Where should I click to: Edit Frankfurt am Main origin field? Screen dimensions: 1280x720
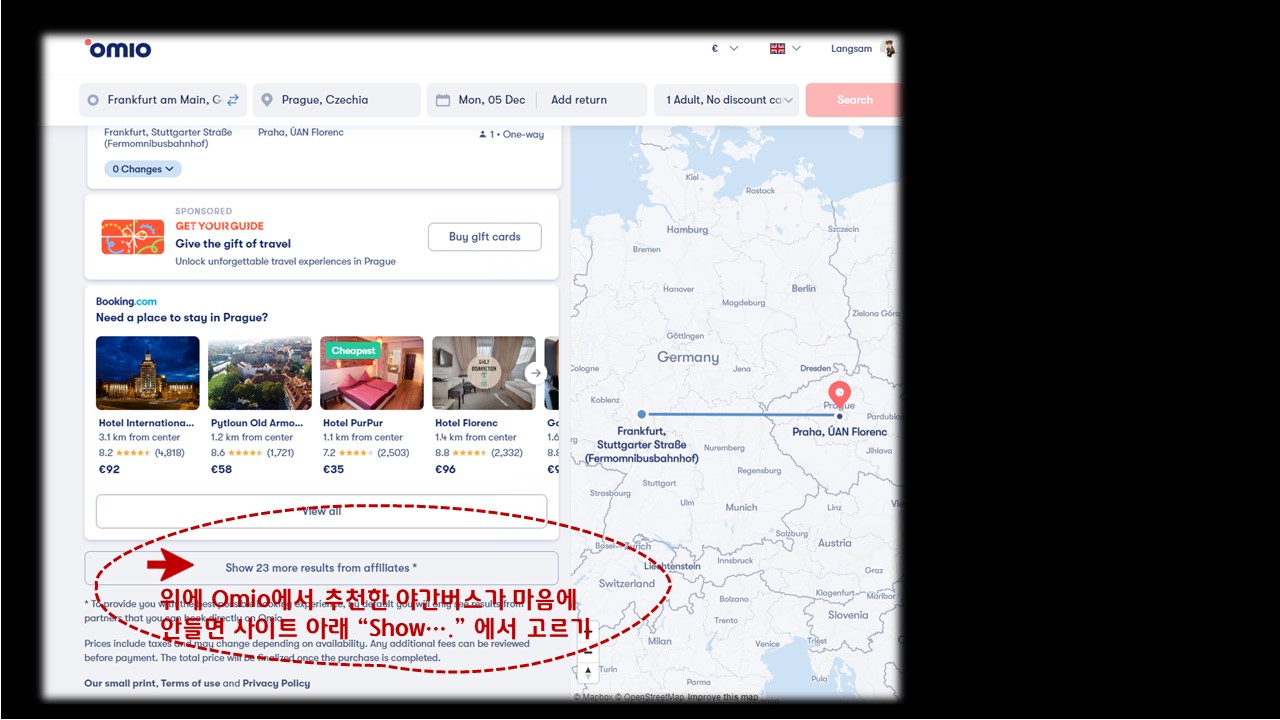pyautogui.click(x=163, y=100)
